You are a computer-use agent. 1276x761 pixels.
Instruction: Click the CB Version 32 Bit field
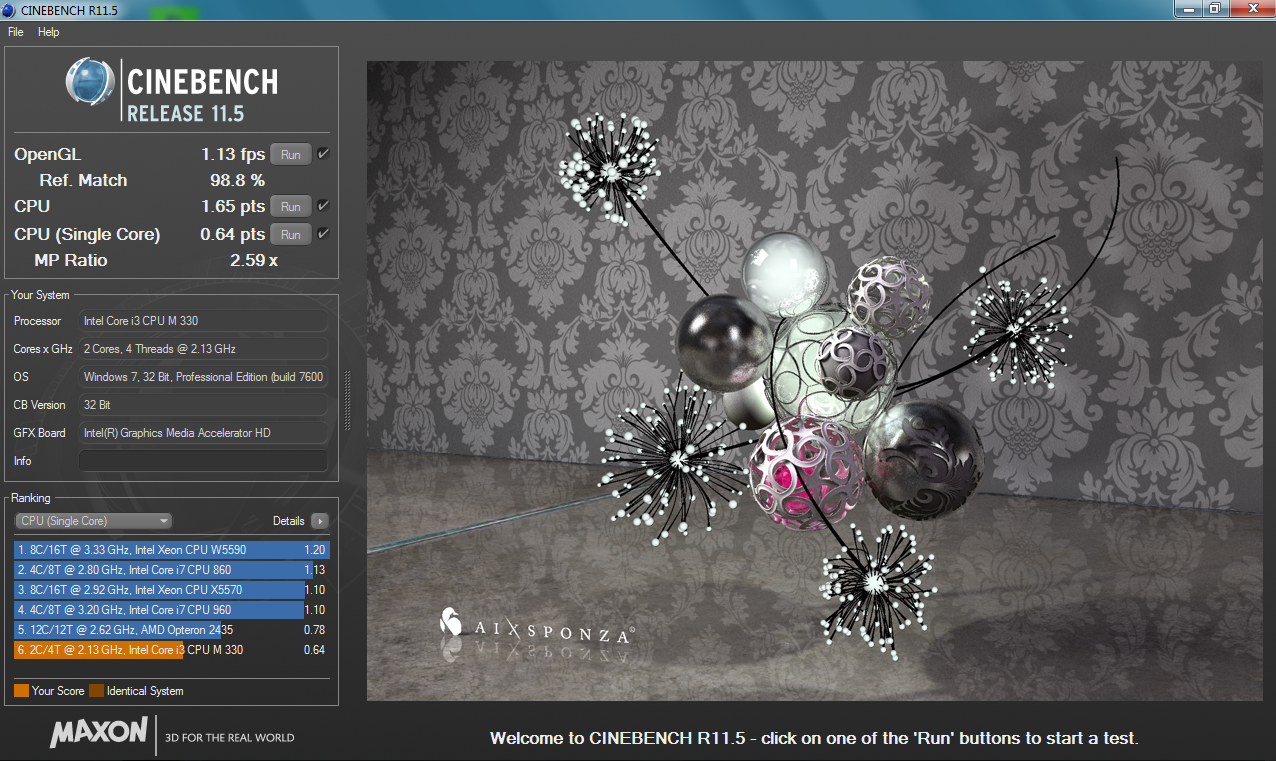pos(203,405)
